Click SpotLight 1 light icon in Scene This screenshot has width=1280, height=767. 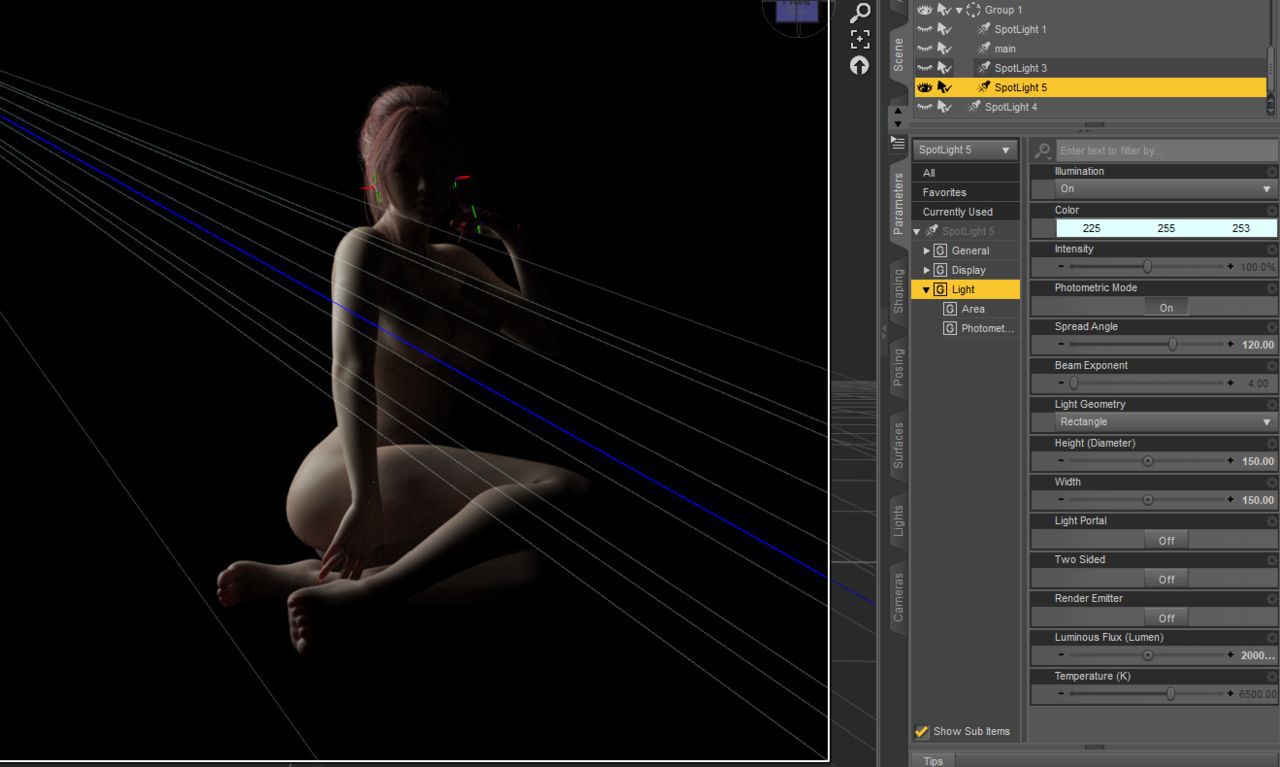click(984, 29)
